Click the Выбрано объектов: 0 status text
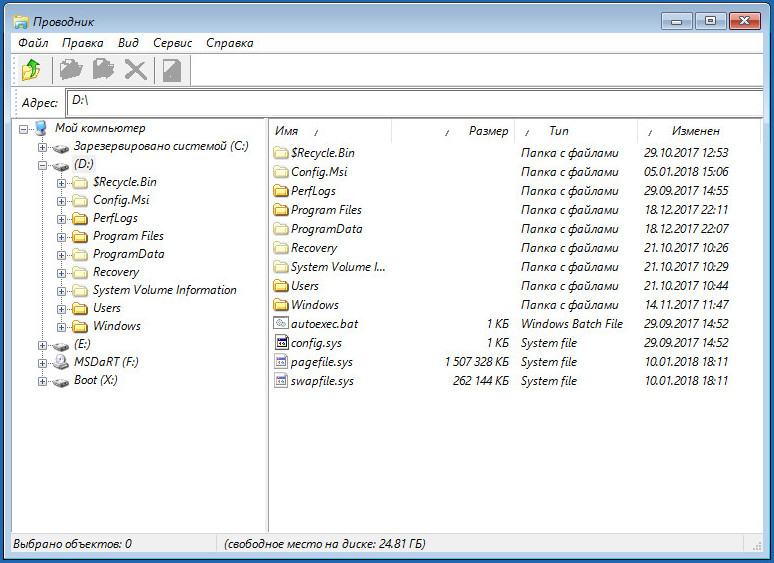This screenshot has height=563, width=774. [x=73, y=544]
